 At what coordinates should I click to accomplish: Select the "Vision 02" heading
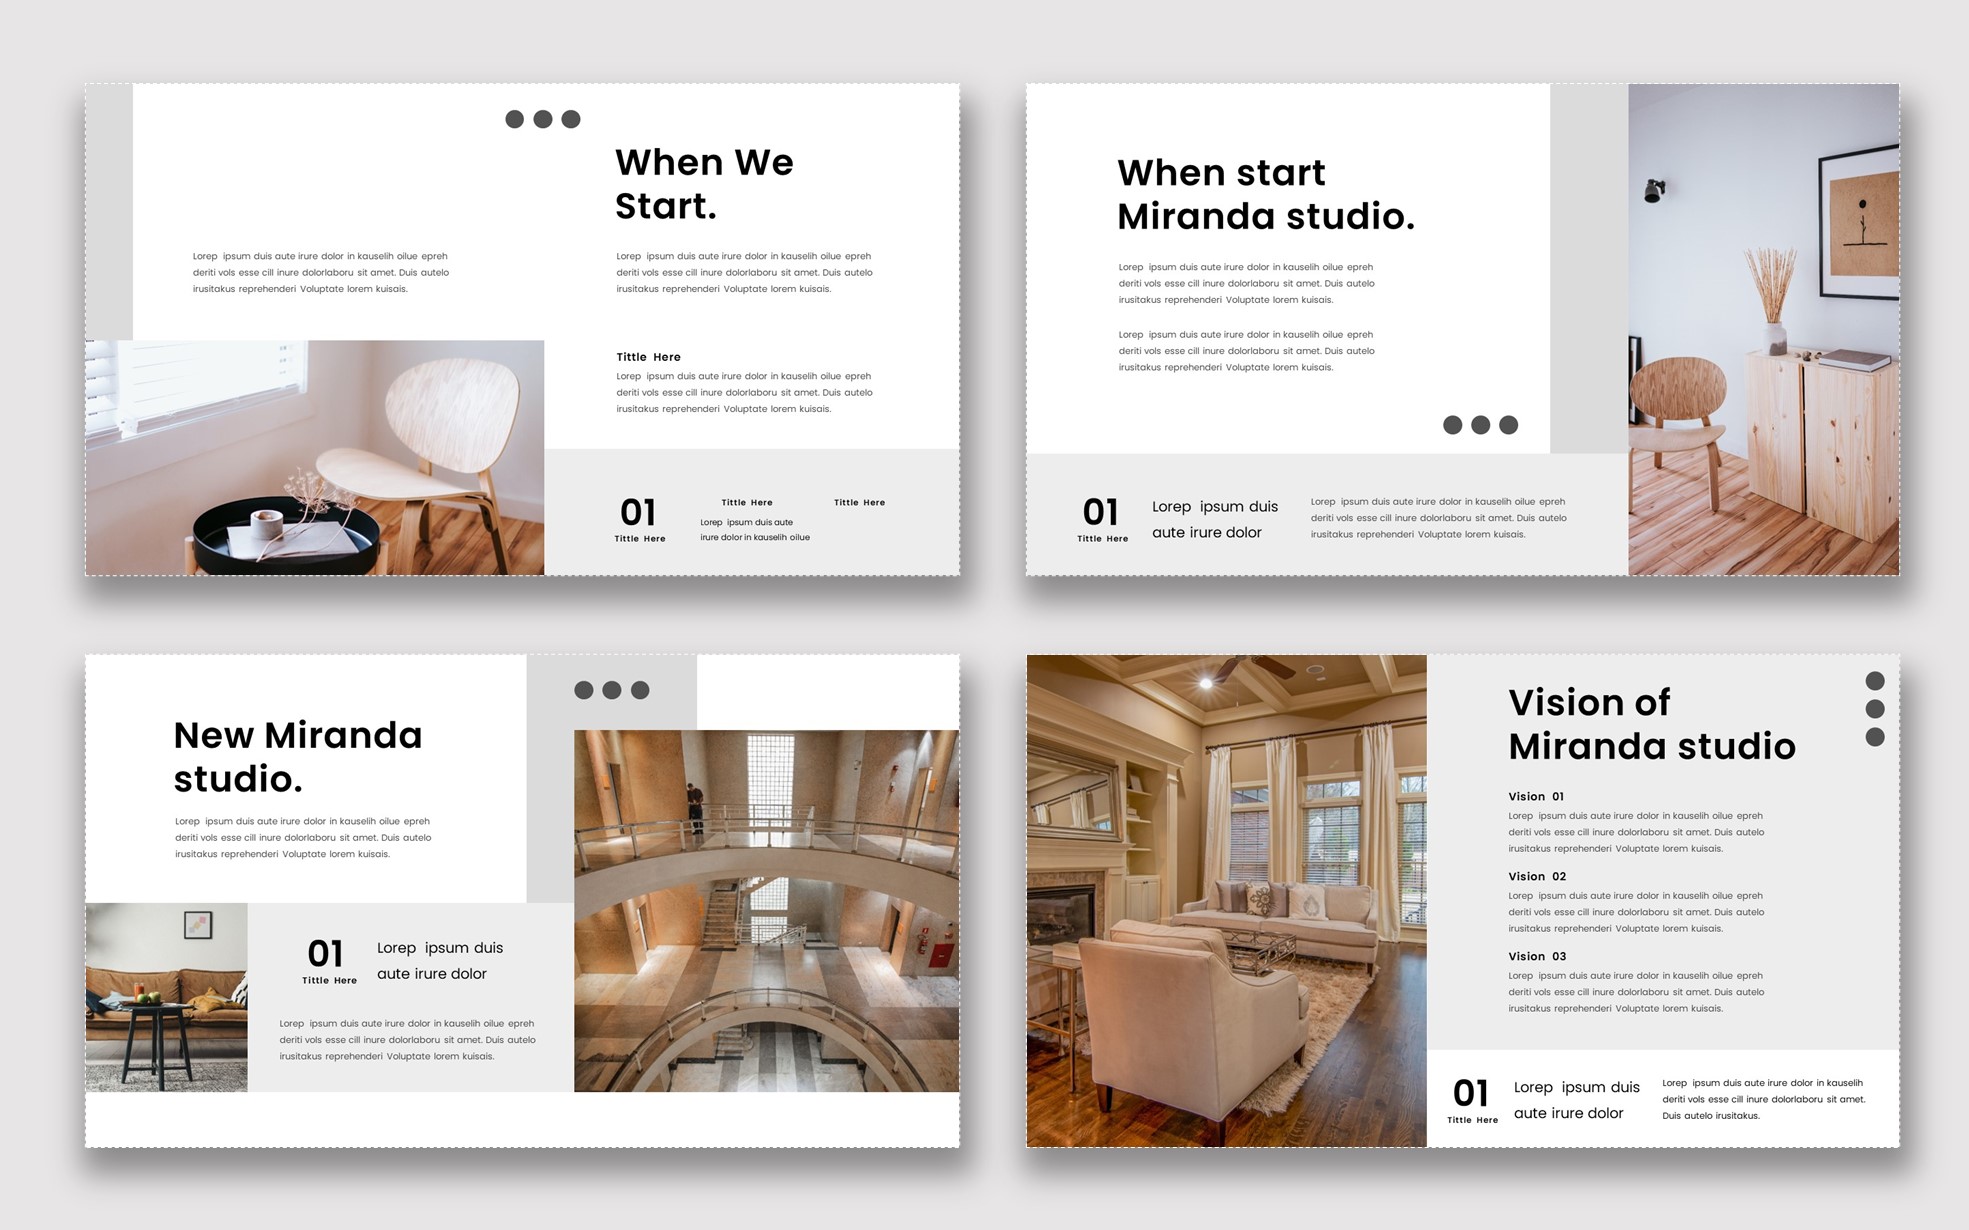point(1536,876)
